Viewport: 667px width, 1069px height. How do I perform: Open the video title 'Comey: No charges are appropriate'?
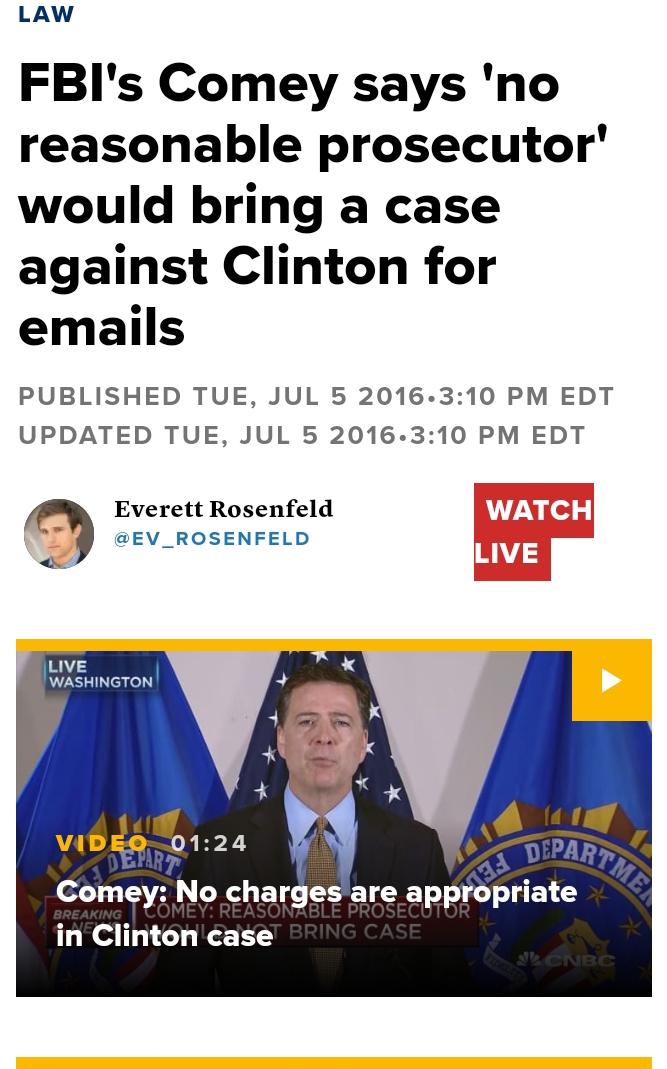[316, 913]
